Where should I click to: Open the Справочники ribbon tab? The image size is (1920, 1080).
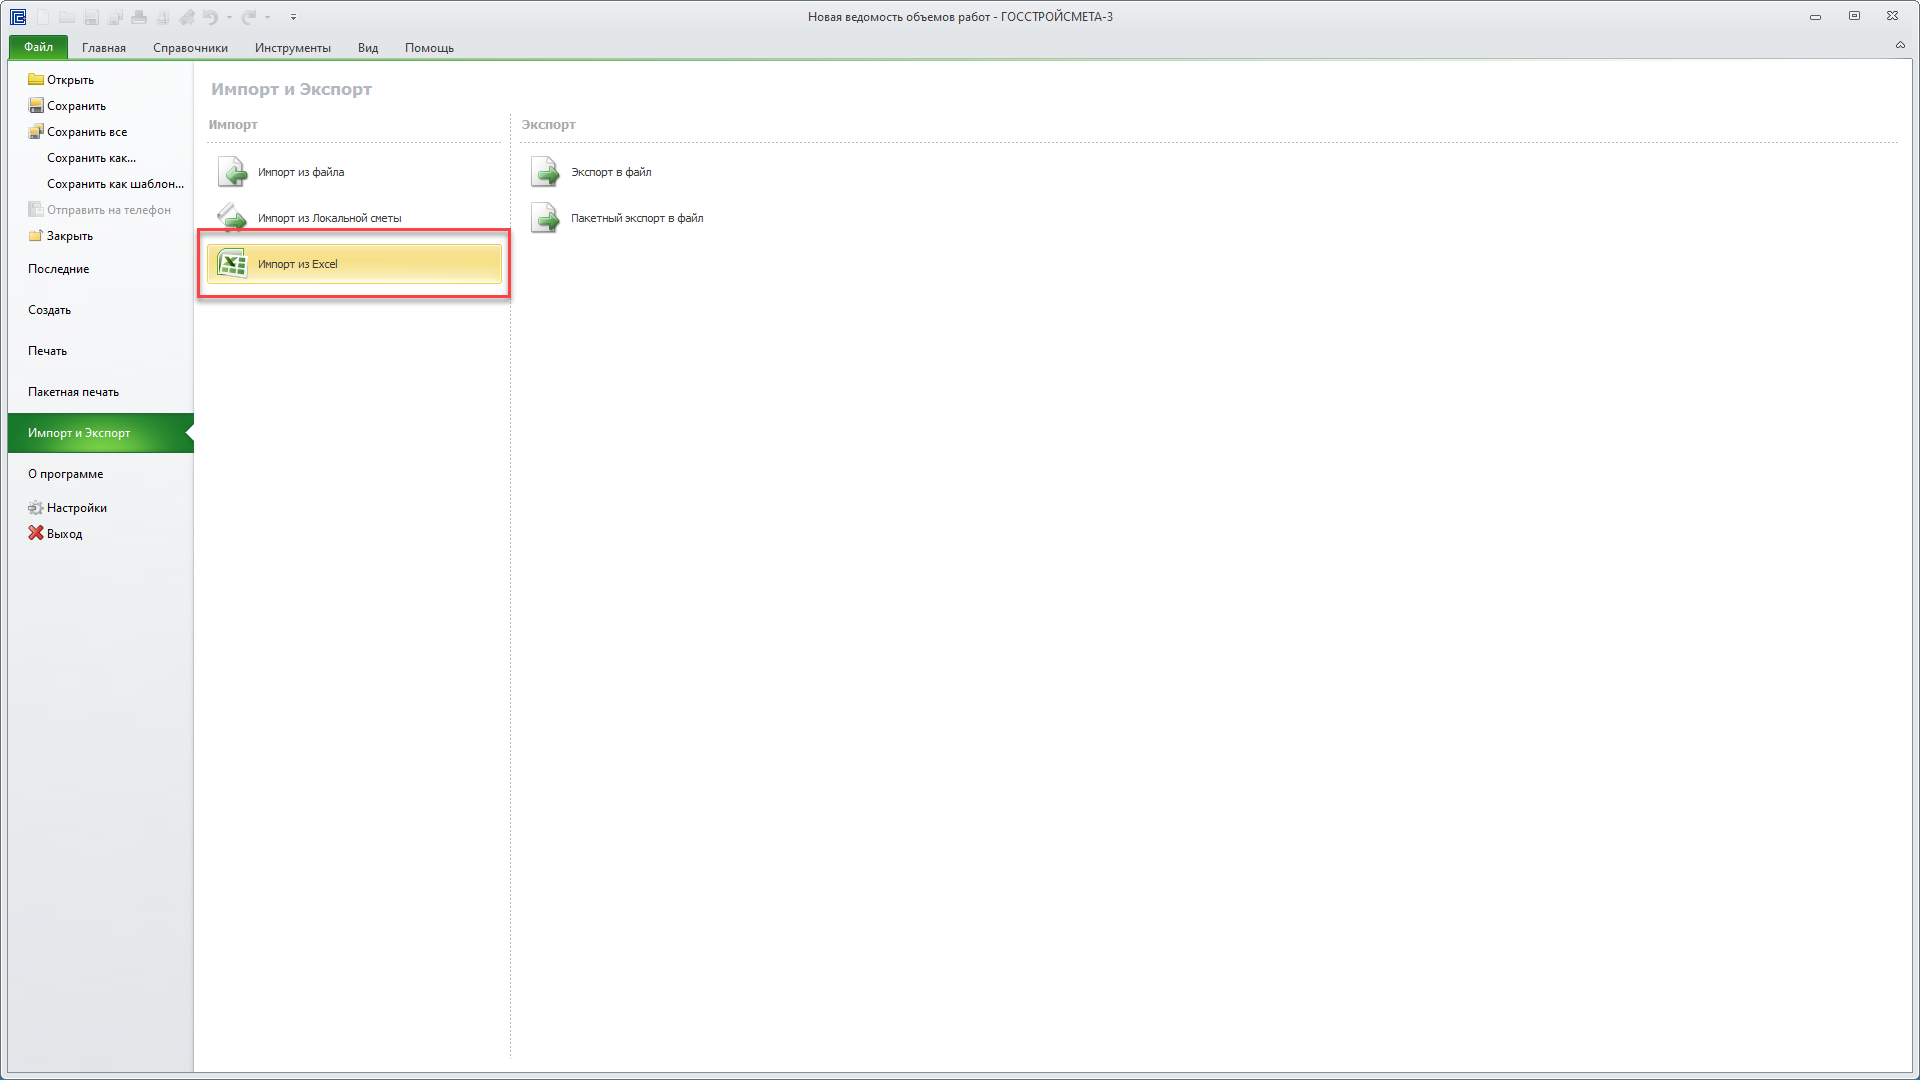coord(190,48)
